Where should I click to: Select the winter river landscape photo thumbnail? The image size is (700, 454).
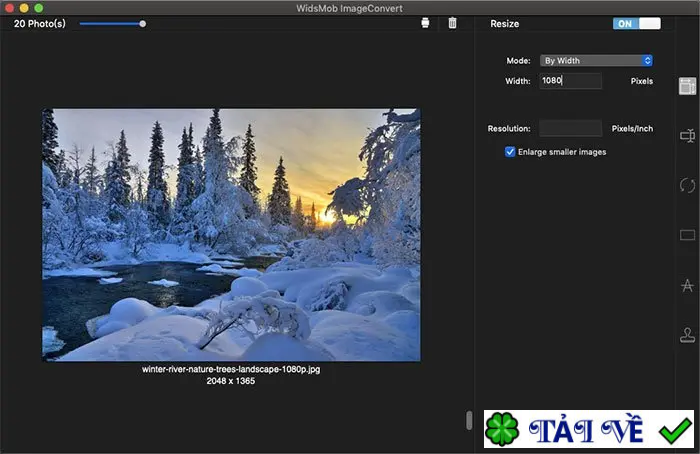[x=231, y=234]
